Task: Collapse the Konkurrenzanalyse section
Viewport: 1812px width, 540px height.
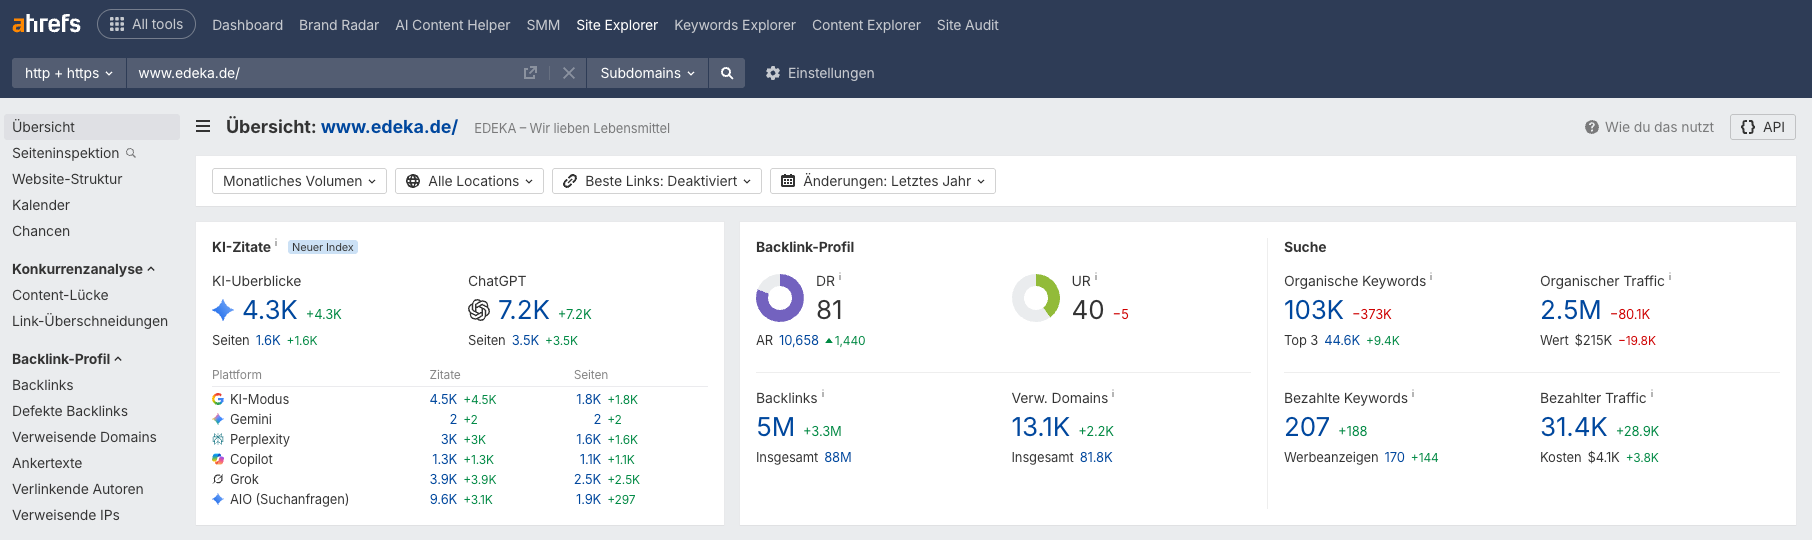Action: pyautogui.click(x=84, y=269)
